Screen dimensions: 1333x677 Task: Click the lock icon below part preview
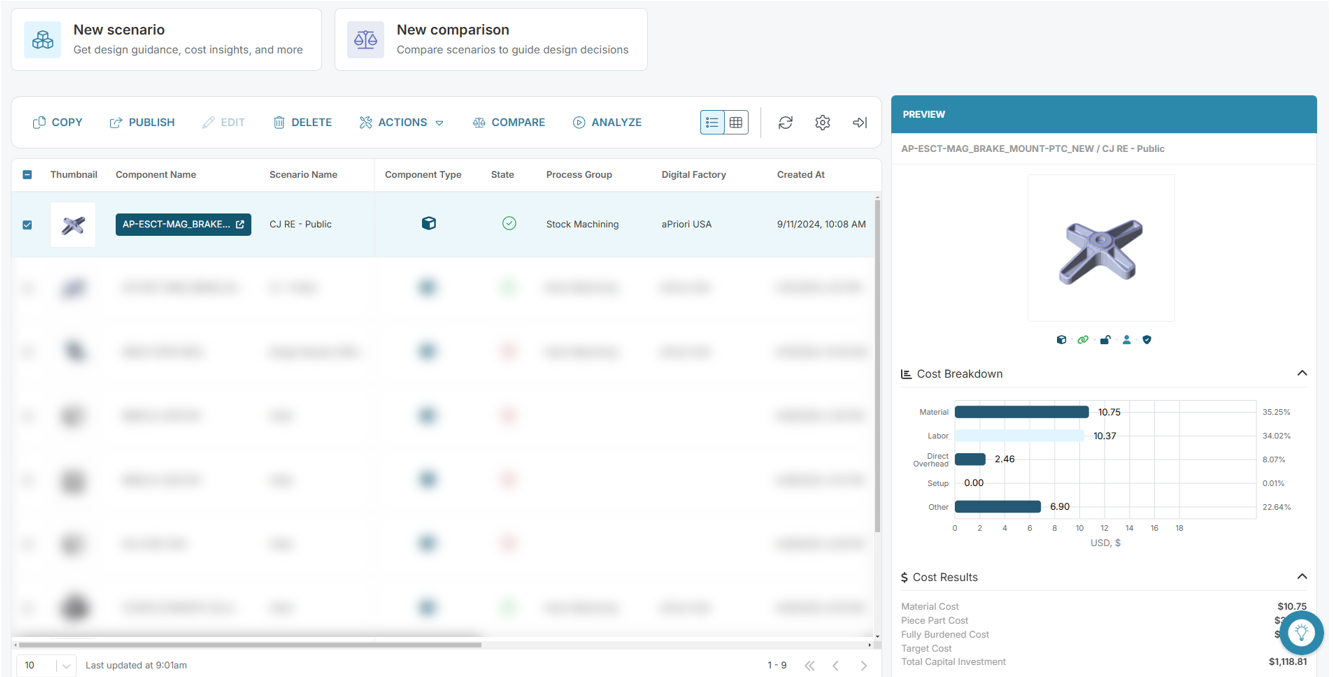click(x=1105, y=340)
